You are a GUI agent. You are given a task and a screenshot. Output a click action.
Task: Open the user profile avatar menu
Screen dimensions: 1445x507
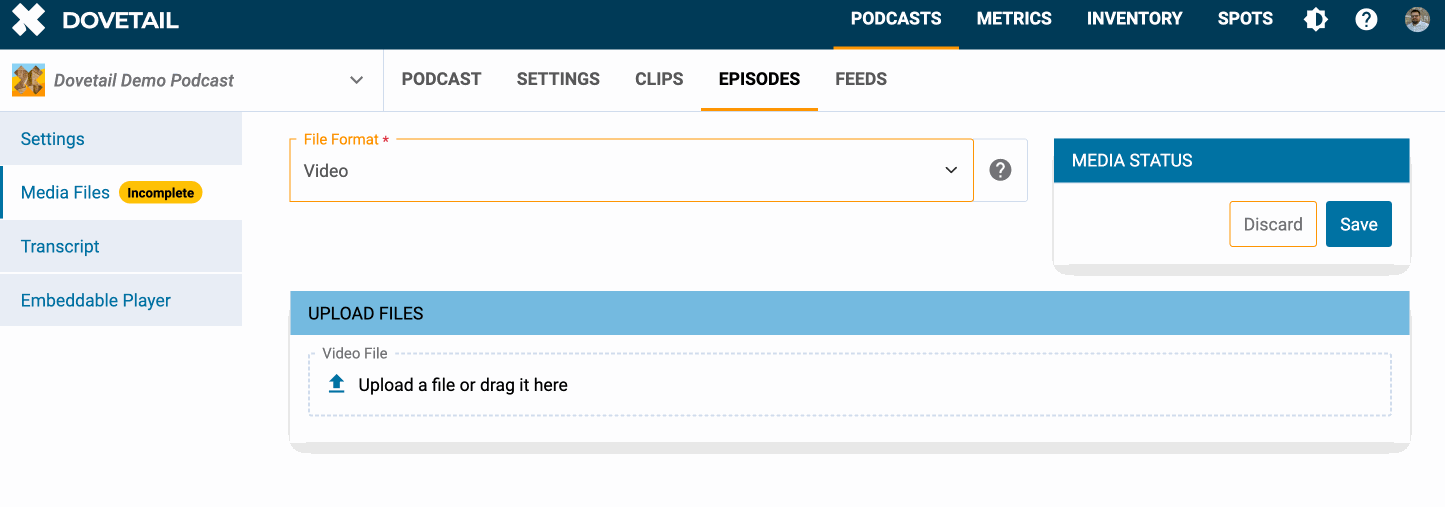[1417, 19]
